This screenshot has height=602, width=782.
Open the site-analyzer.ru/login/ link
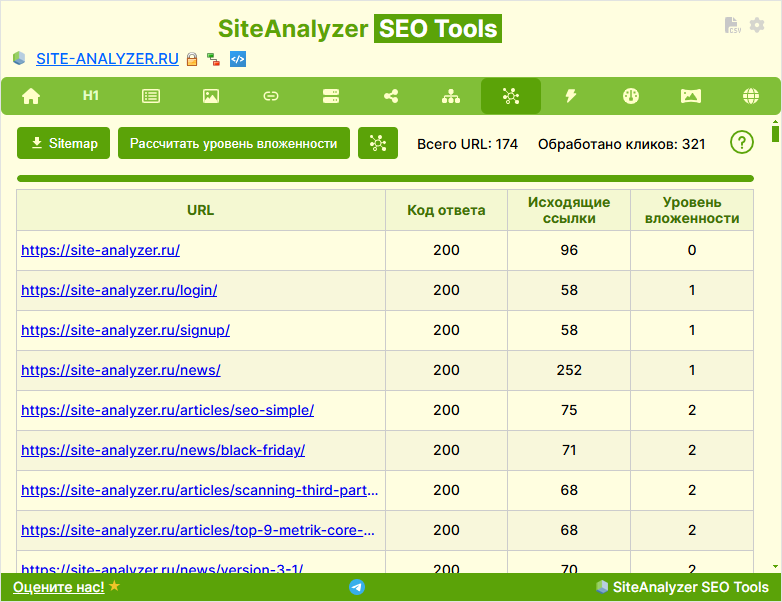(119, 290)
